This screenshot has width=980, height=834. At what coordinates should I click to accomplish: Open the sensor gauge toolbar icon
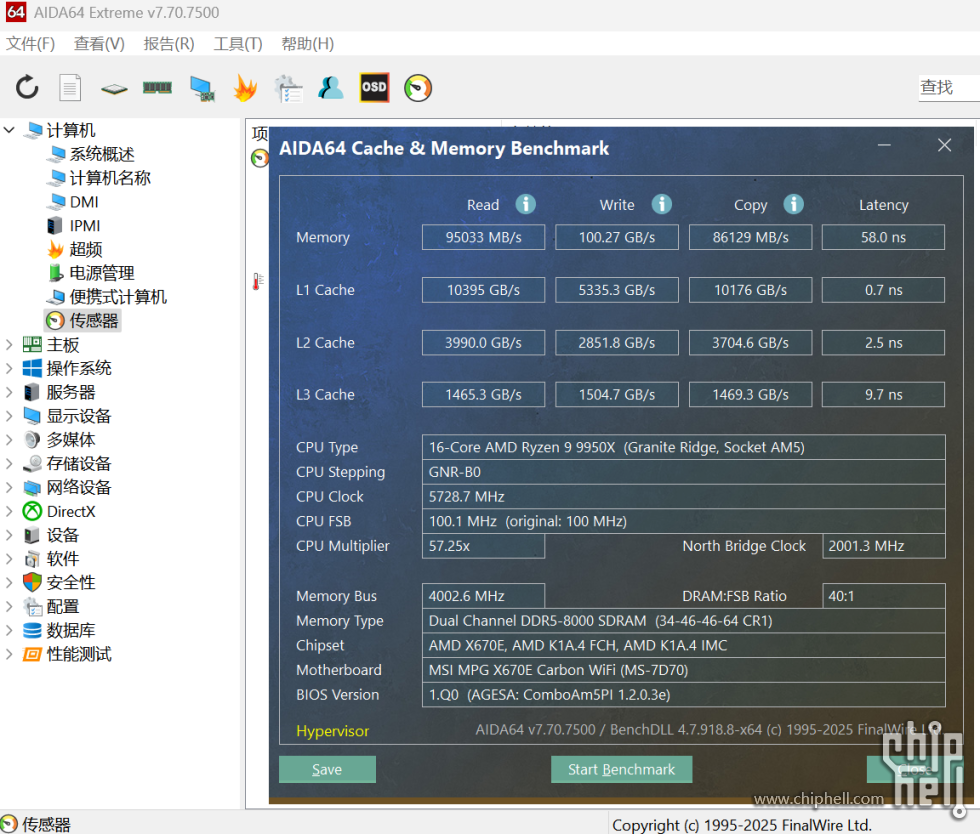click(418, 88)
